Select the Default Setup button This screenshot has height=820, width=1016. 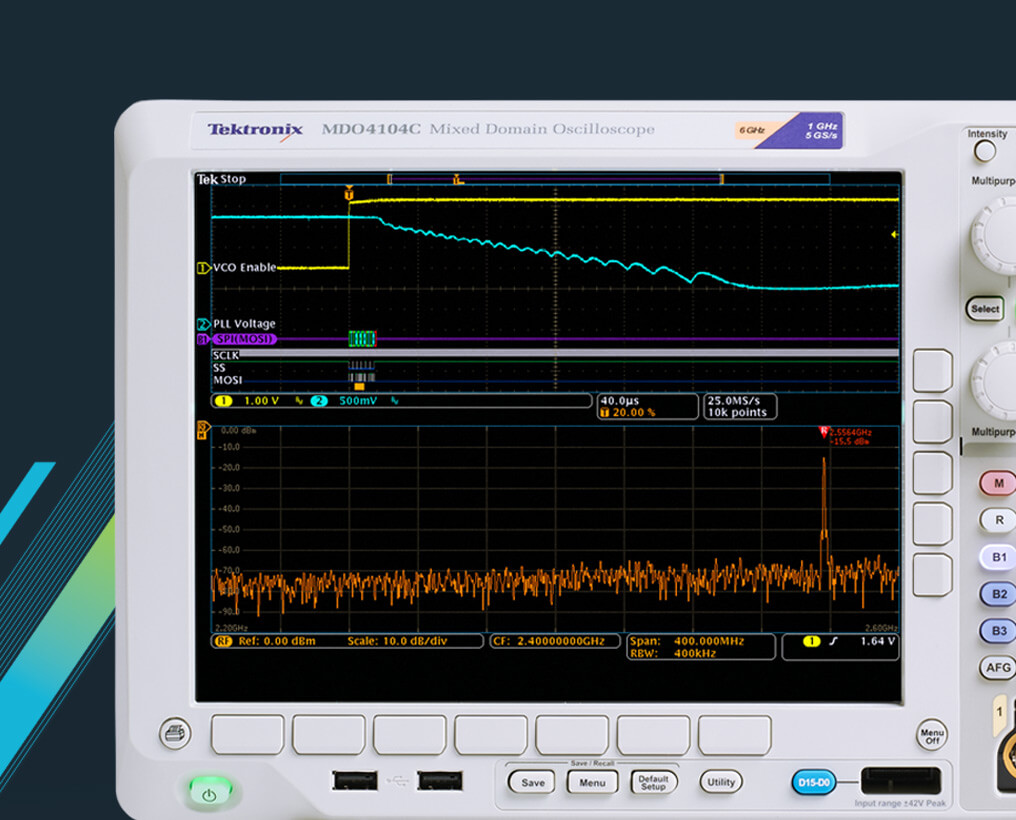click(653, 782)
